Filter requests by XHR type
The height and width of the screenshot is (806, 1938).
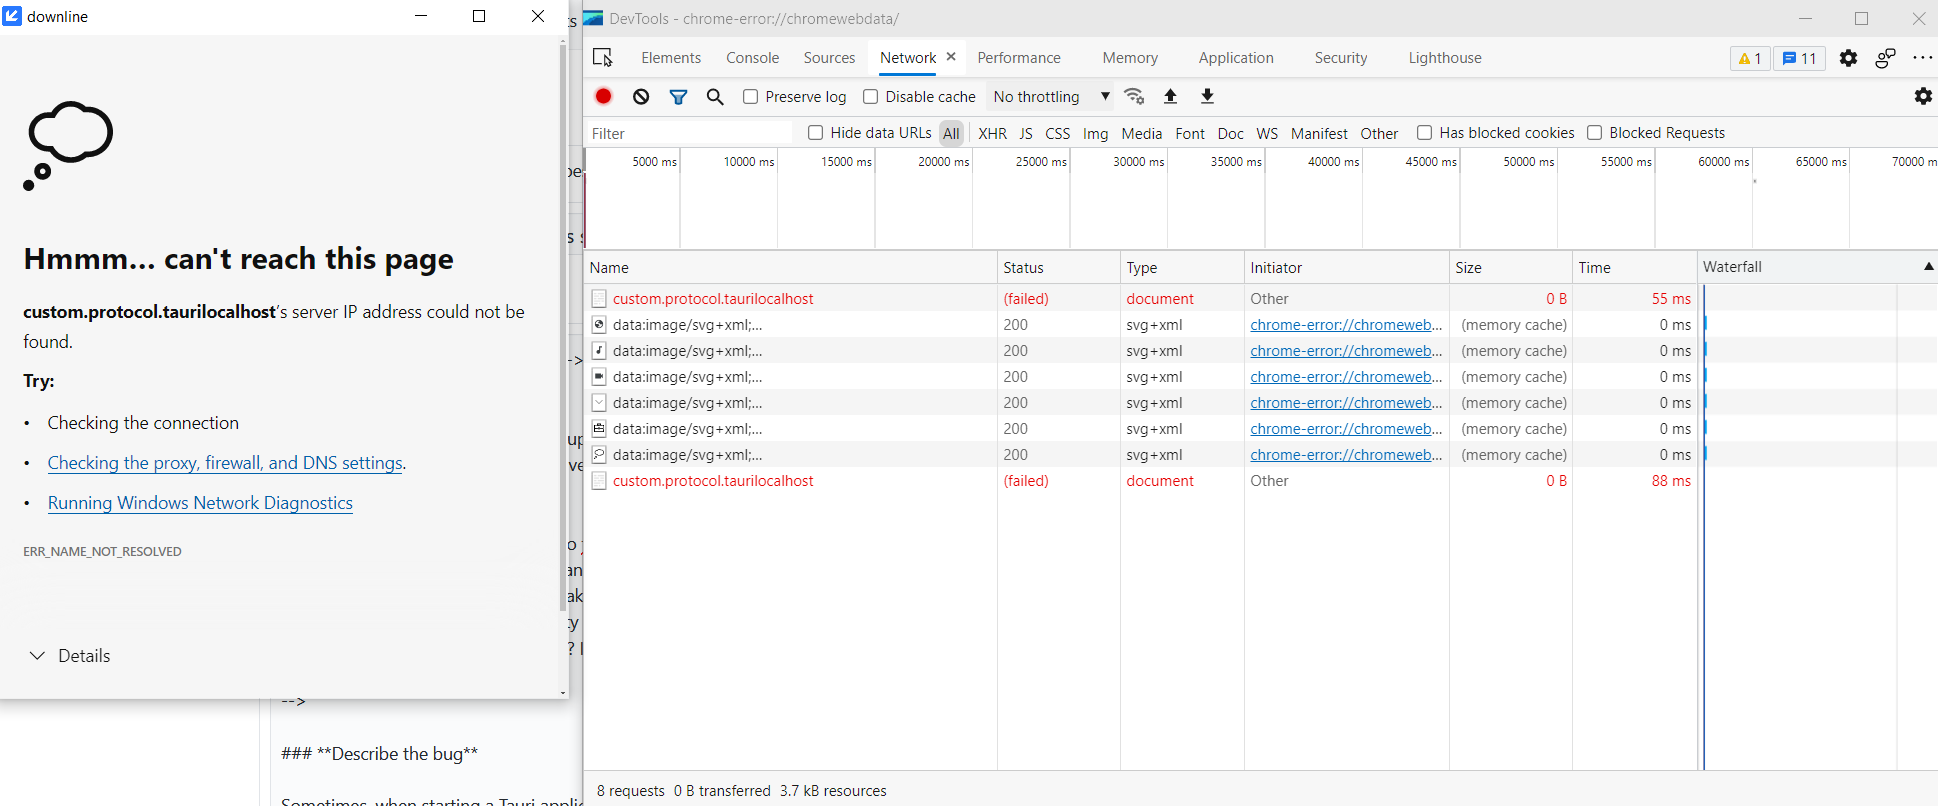coord(992,134)
